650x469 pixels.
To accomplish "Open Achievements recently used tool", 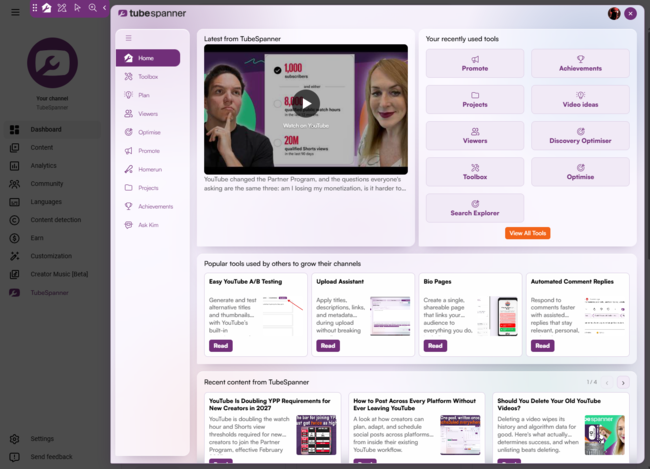I will click(580, 63).
